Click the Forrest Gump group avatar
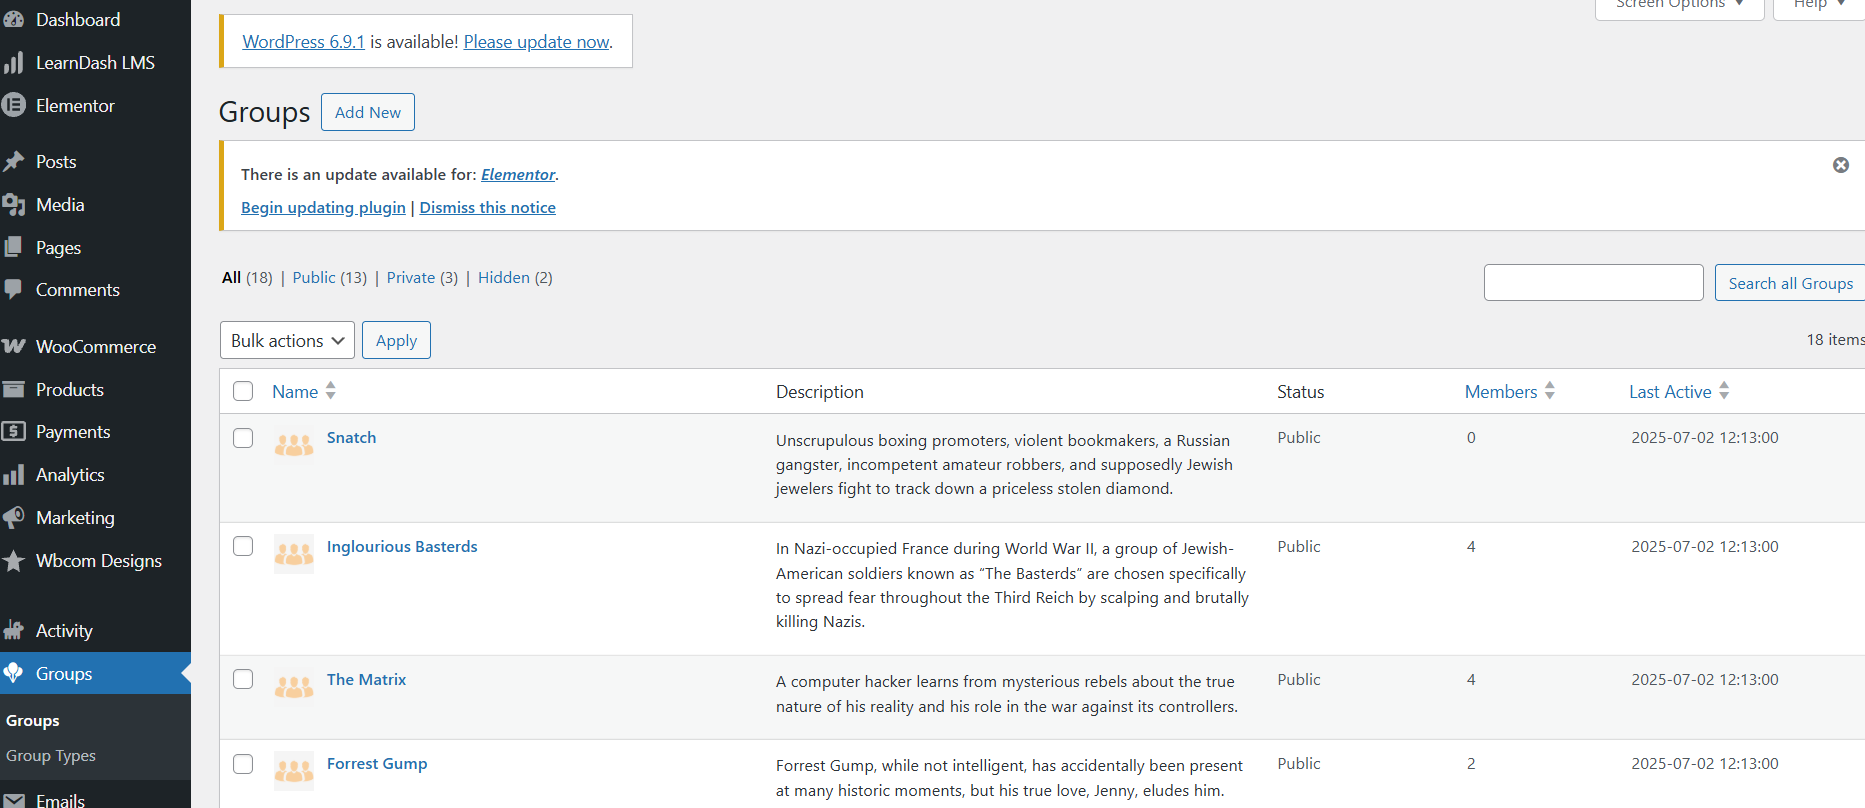 point(294,771)
